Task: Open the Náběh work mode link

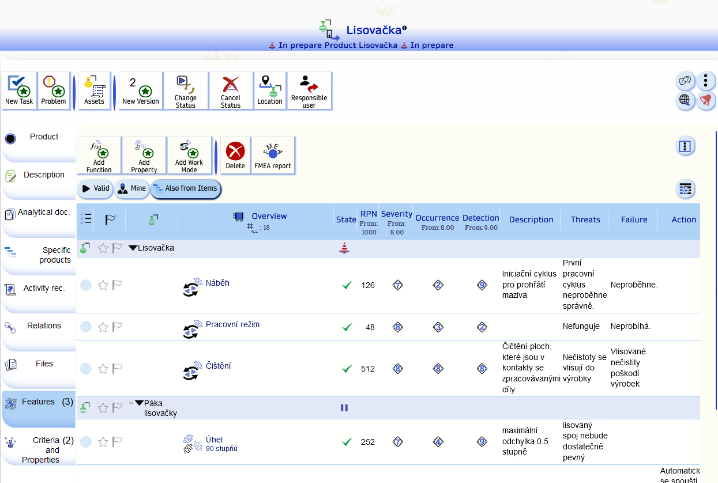Action: click(x=217, y=283)
